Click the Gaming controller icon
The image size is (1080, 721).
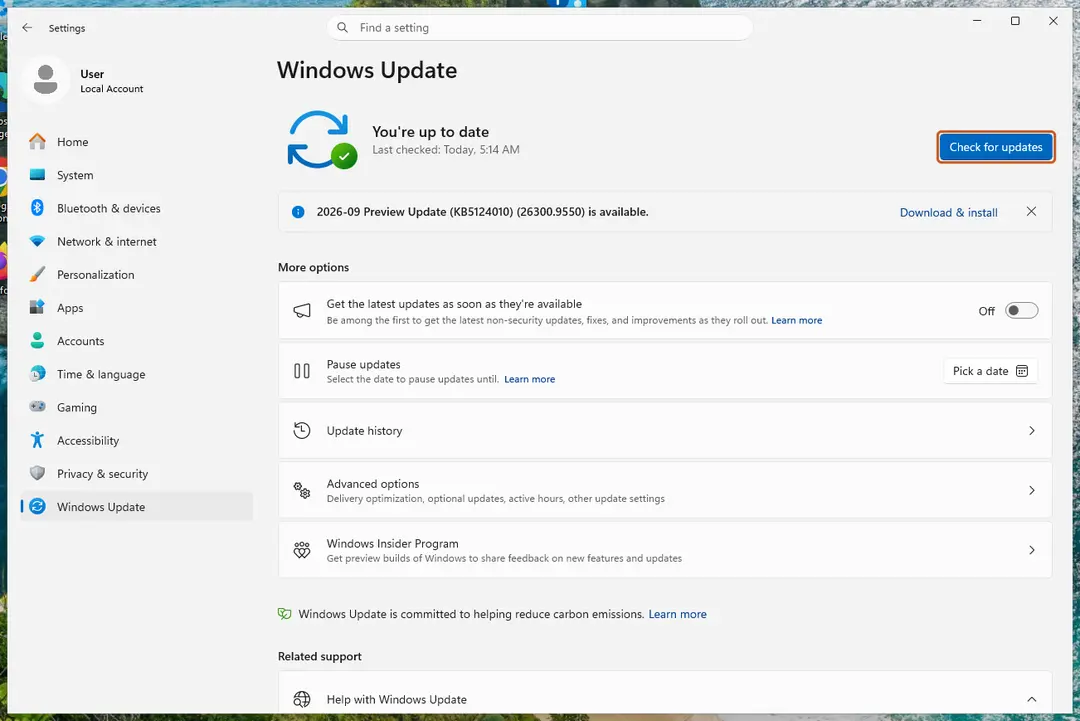[x=37, y=406]
